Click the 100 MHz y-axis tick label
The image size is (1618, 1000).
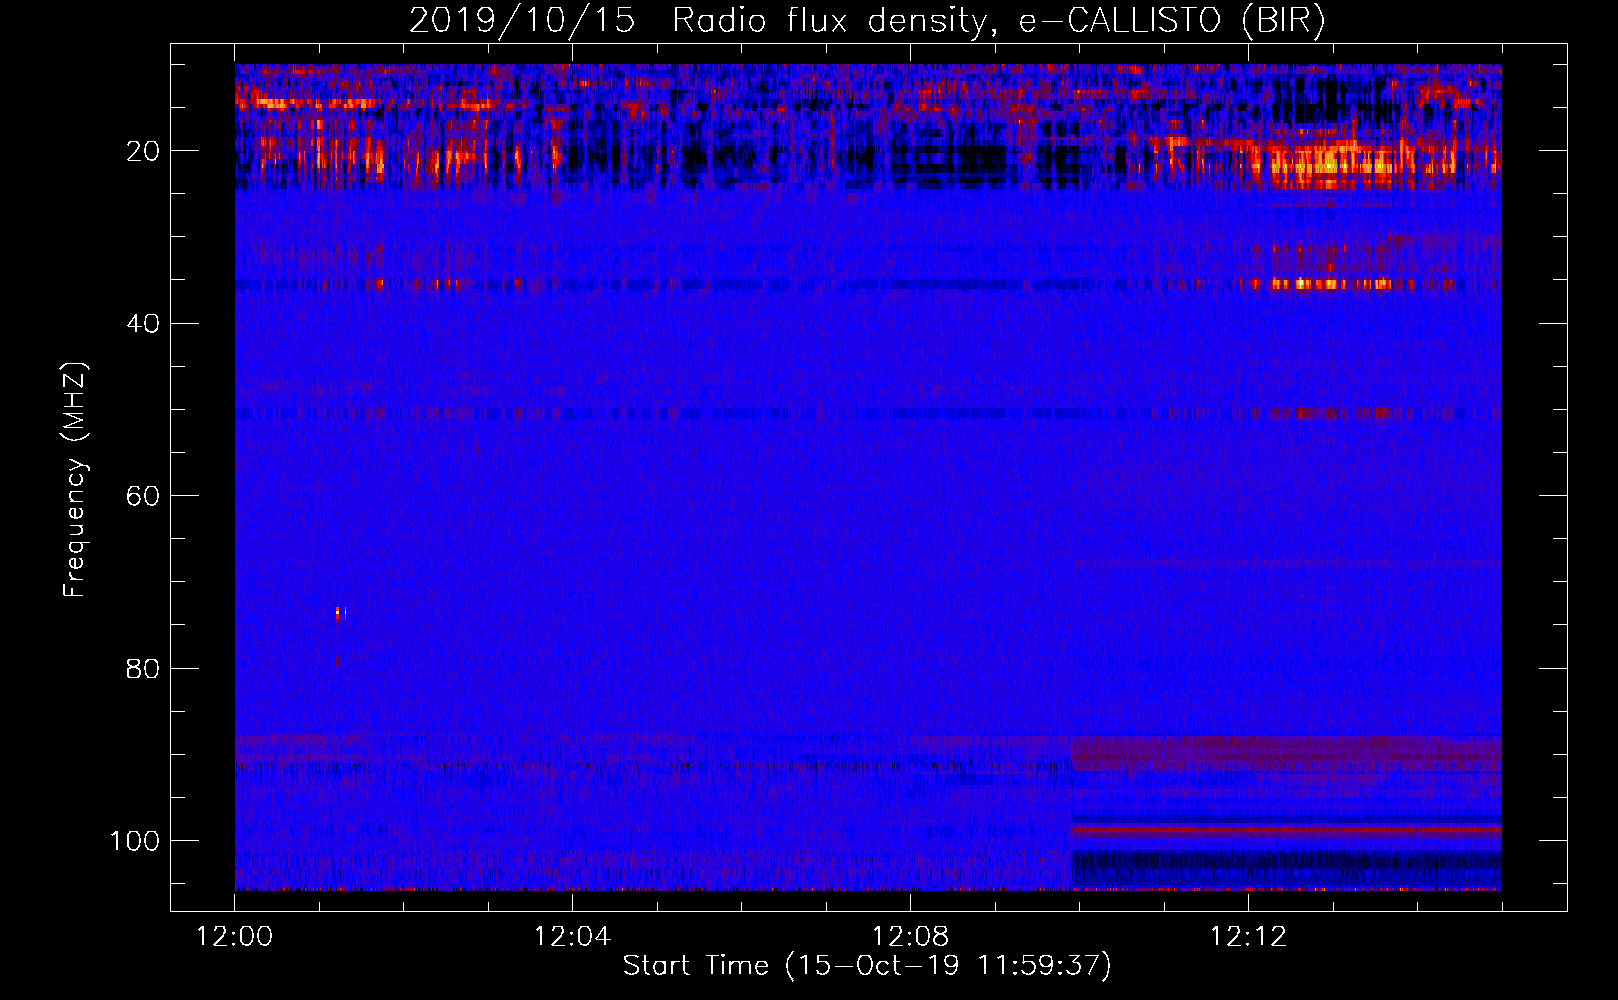click(135, 841)
